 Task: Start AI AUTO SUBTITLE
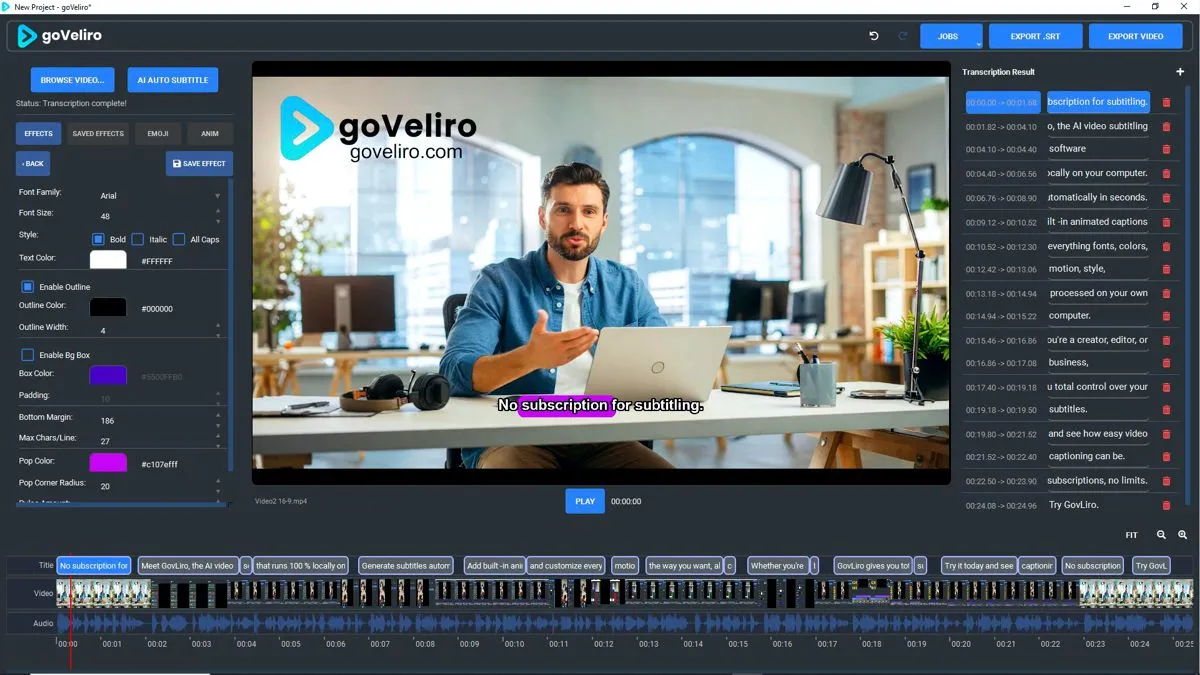pyautogui.click(x=173, y=80)
